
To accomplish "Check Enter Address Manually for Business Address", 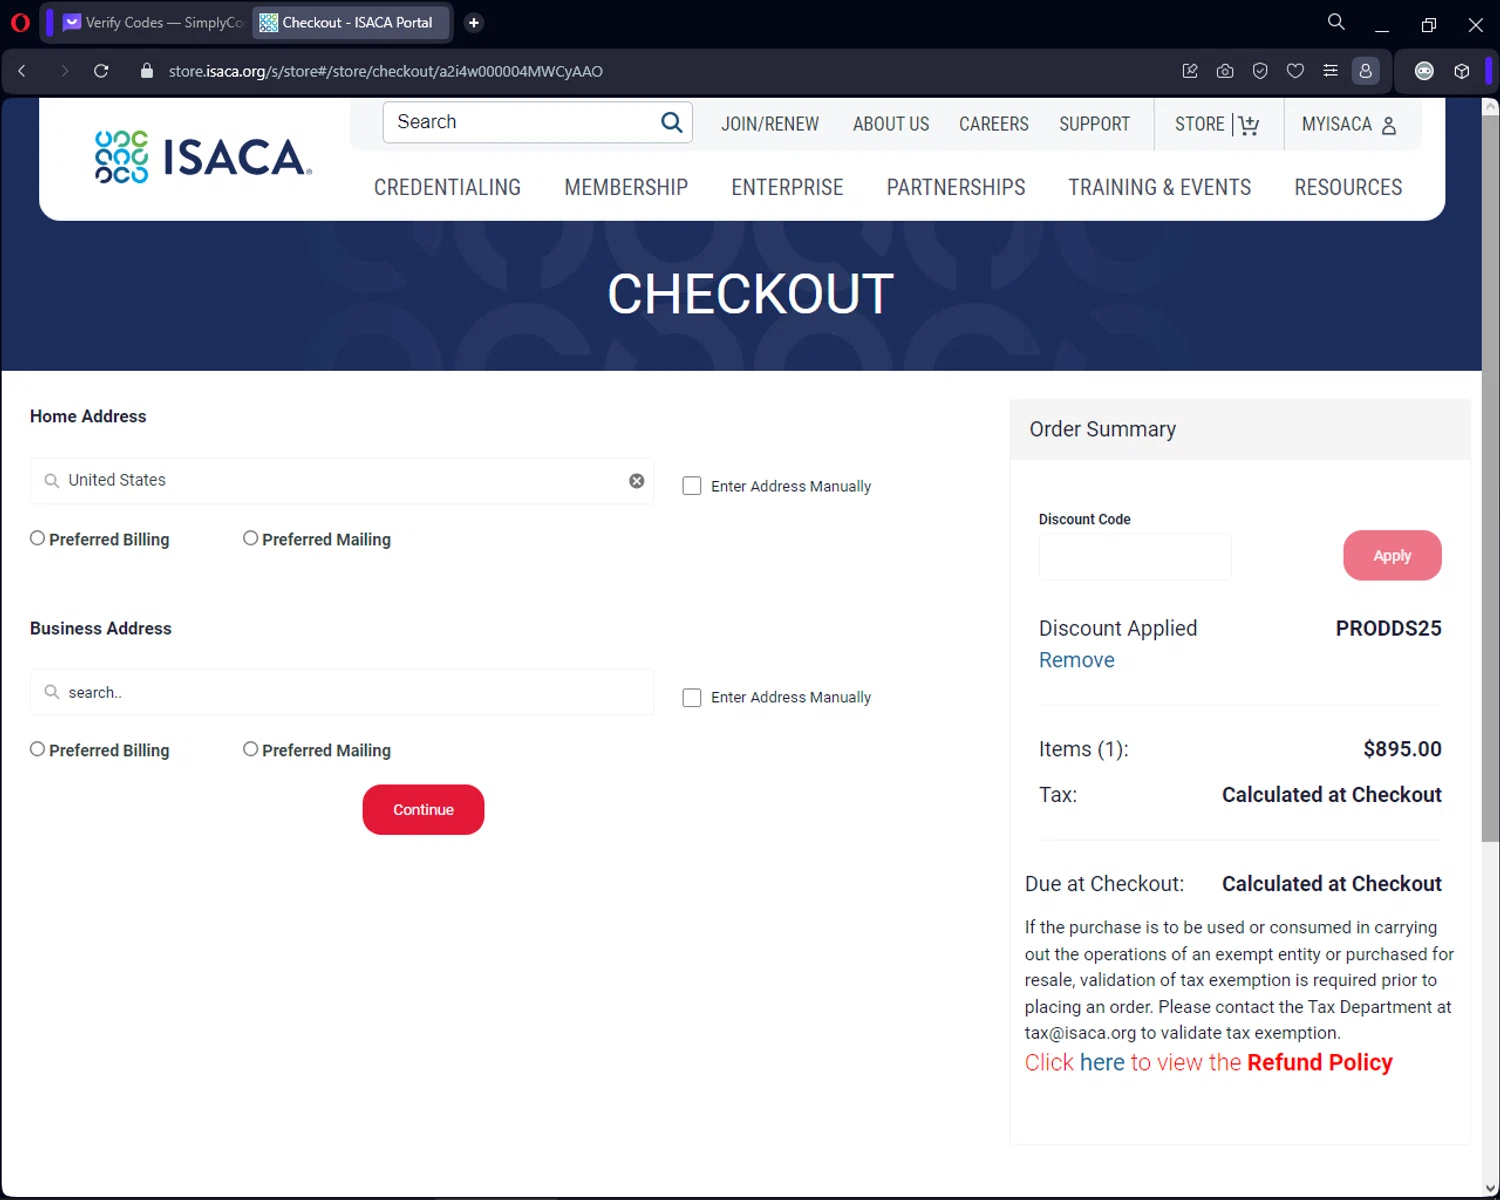I will pyautogui.click(x=692, y=697).
